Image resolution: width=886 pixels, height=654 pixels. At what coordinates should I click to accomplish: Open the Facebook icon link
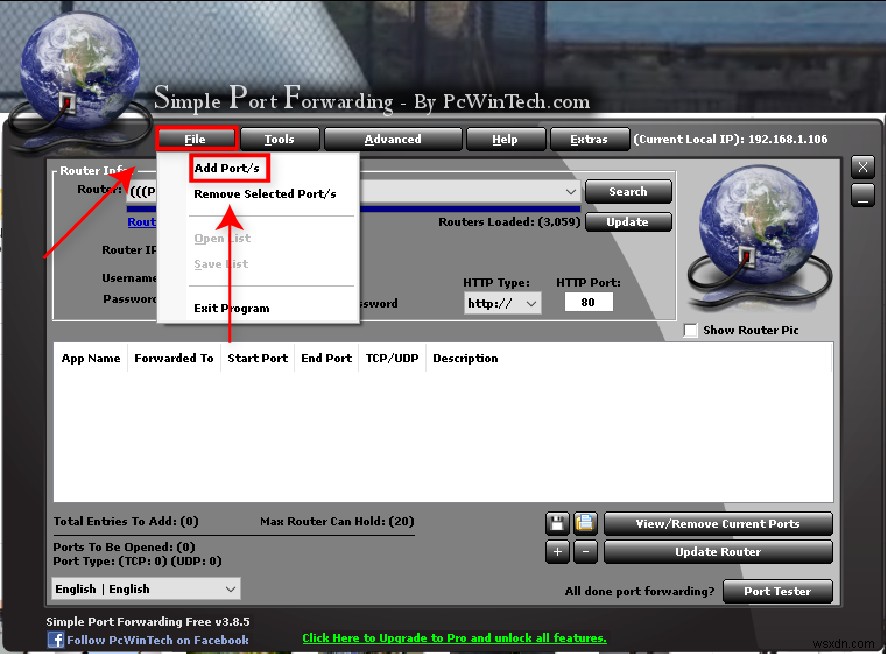point(55,640)
